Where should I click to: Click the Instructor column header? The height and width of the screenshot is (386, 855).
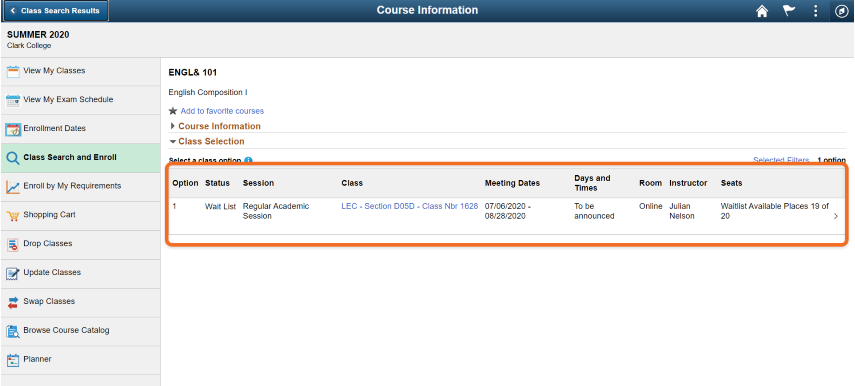(x=688, y=183)
